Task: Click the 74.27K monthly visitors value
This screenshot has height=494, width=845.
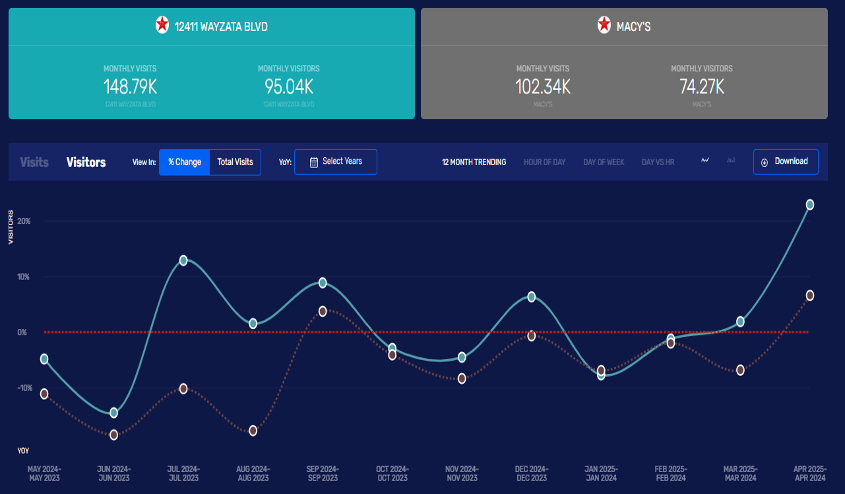Action: click(702, 87)
